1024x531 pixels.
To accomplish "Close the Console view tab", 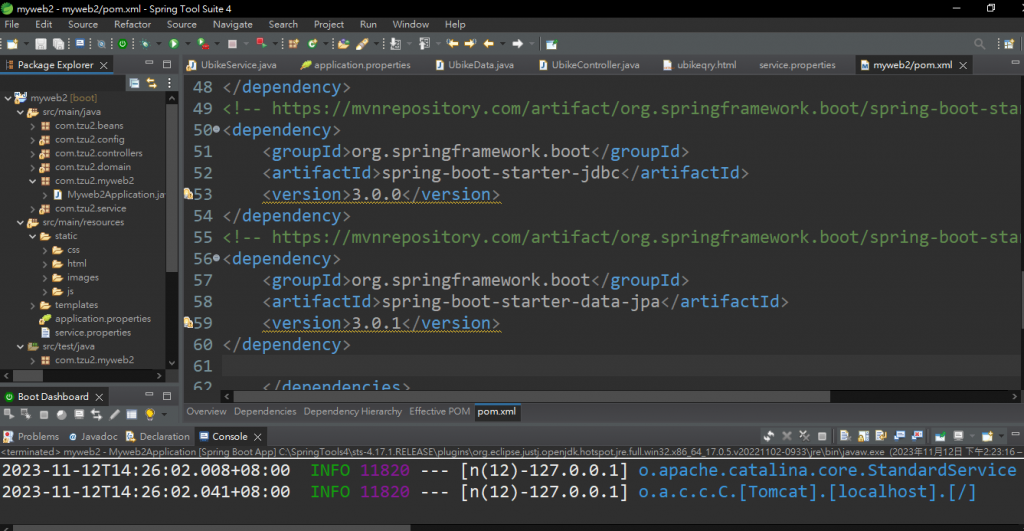I will [257, 436].
